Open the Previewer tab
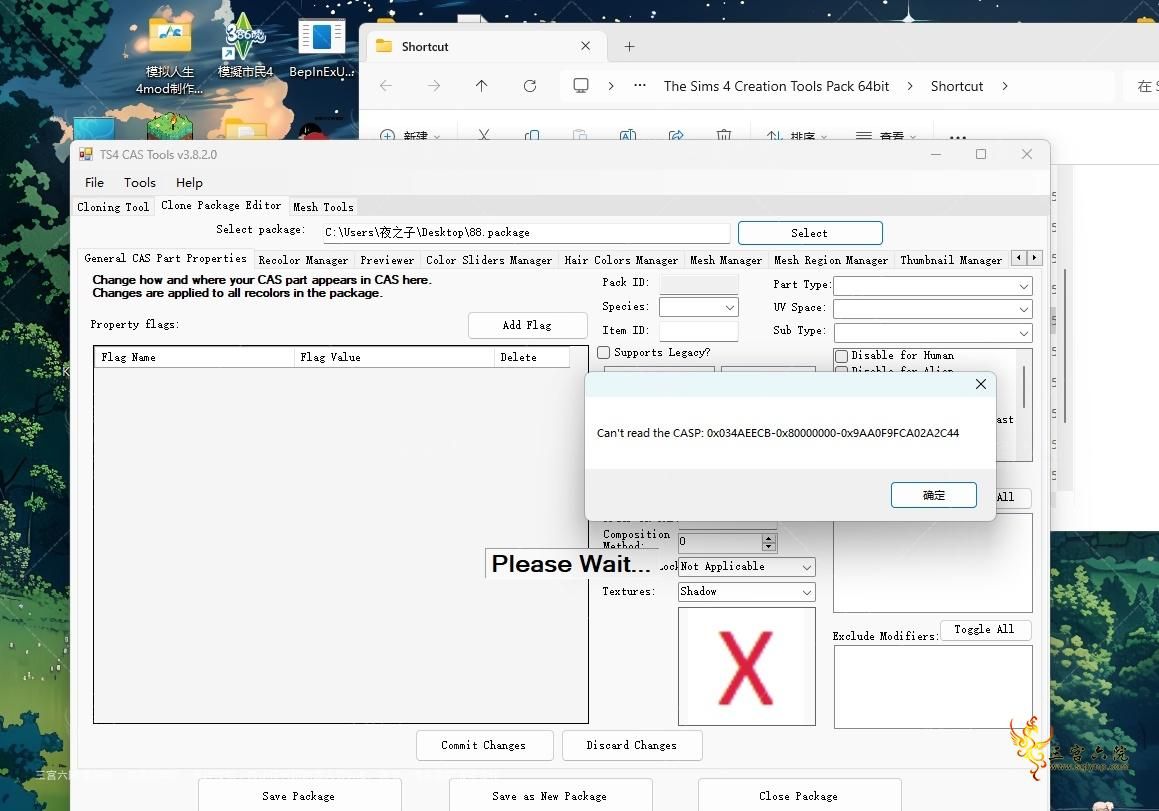This screenshot has width=1159, height=811. coord(387,260)
